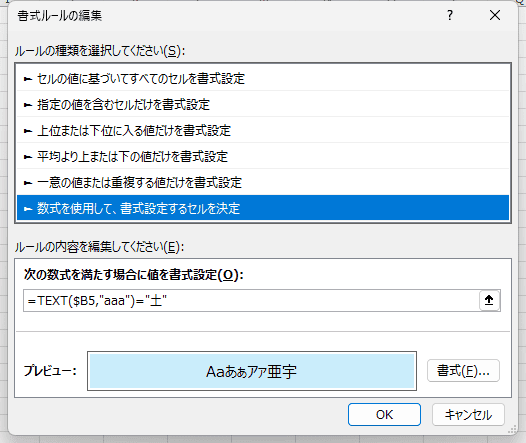Click arrow bullet beside 一意の値または重複 rule
This screenshot has height=443, width=526.
(x=28, y=183)
